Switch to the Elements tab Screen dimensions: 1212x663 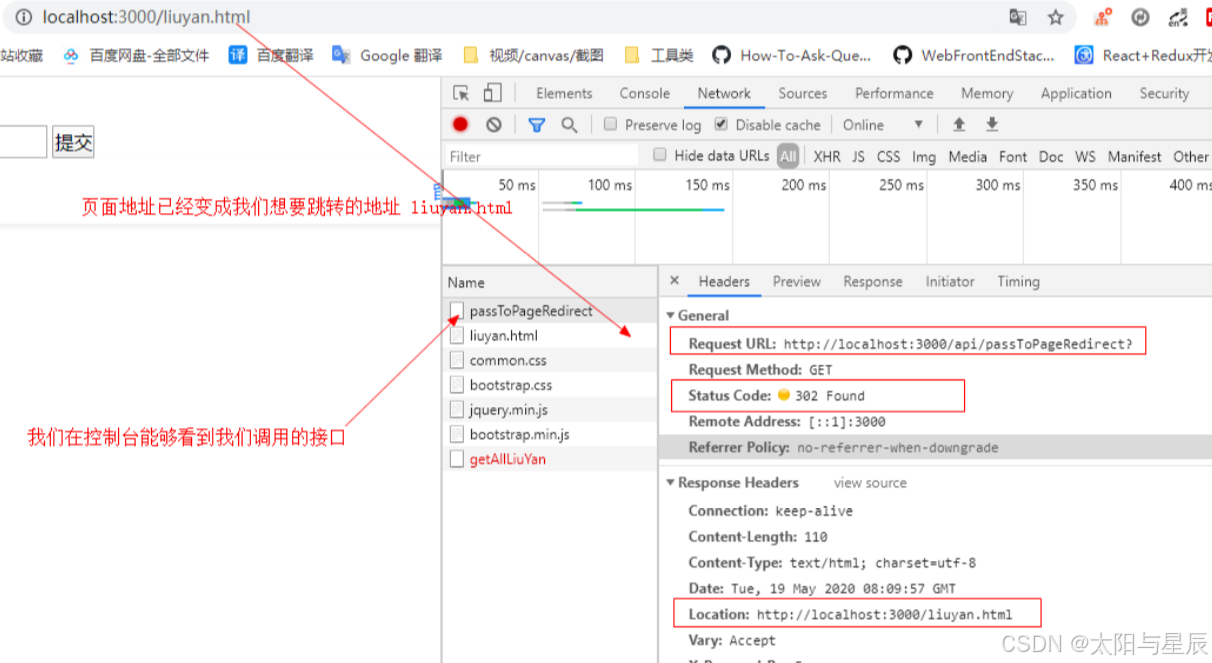tap(564, 93)
